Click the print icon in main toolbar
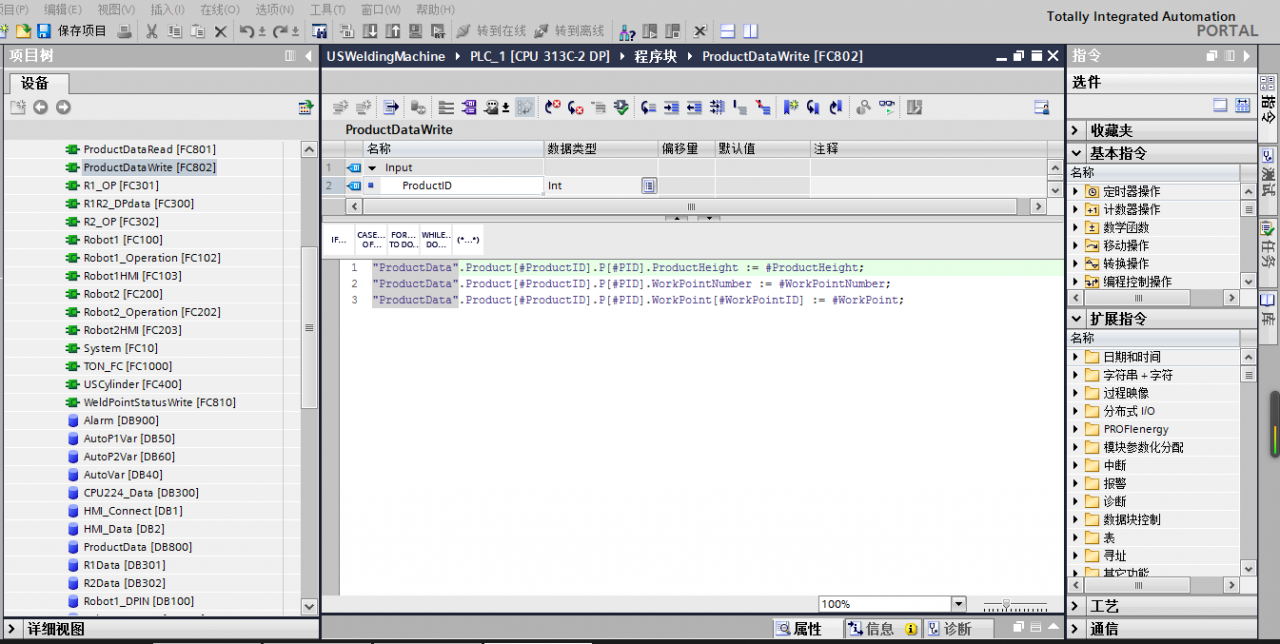Screen dimensions: 1280x644 (x=125, y=31)
